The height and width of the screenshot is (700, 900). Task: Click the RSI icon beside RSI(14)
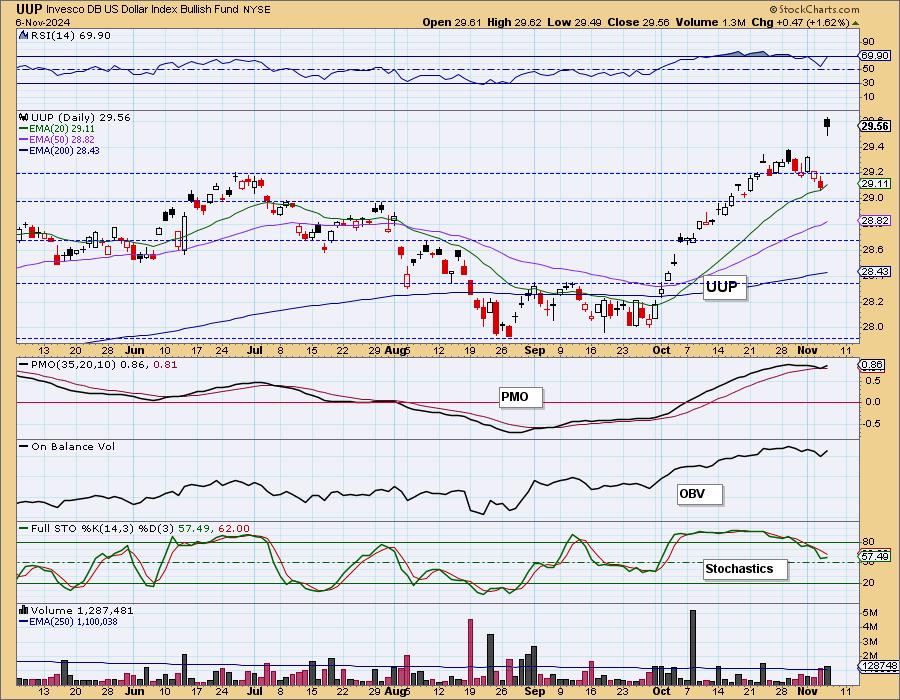coord(24,35)
